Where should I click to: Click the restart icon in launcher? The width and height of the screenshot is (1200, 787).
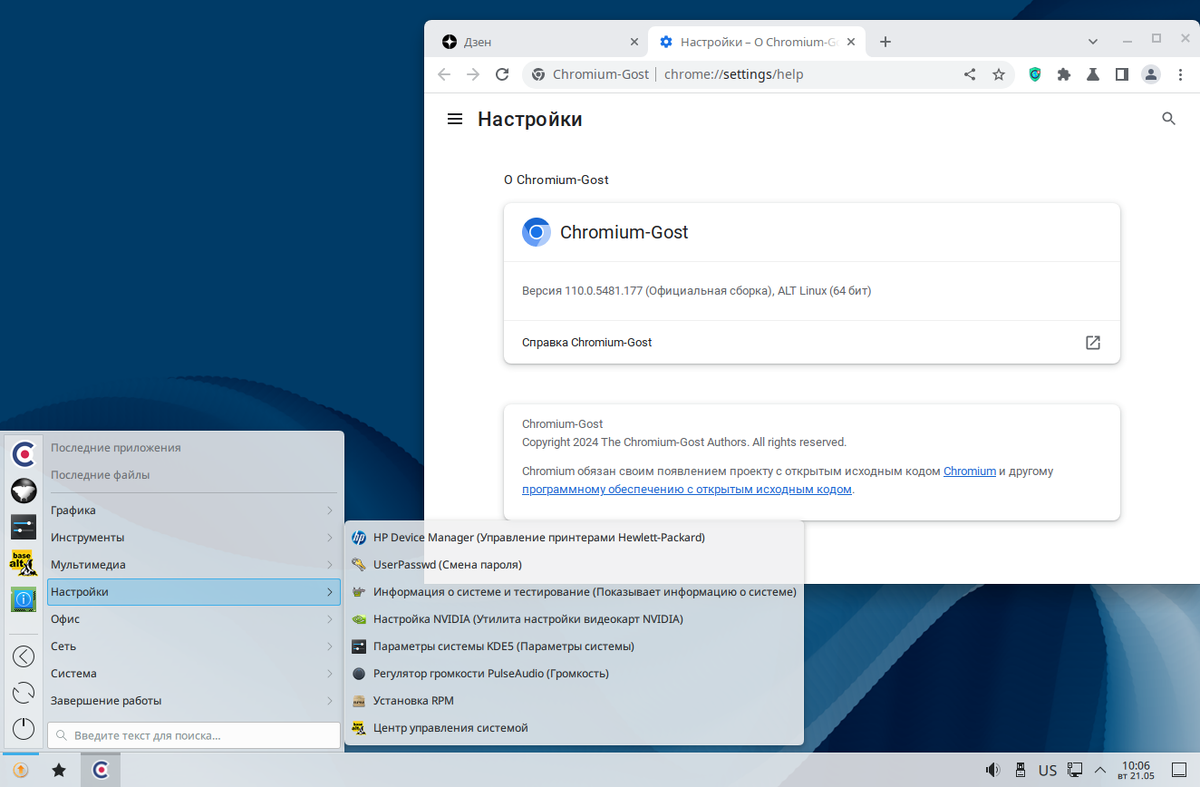click(23, 693)
